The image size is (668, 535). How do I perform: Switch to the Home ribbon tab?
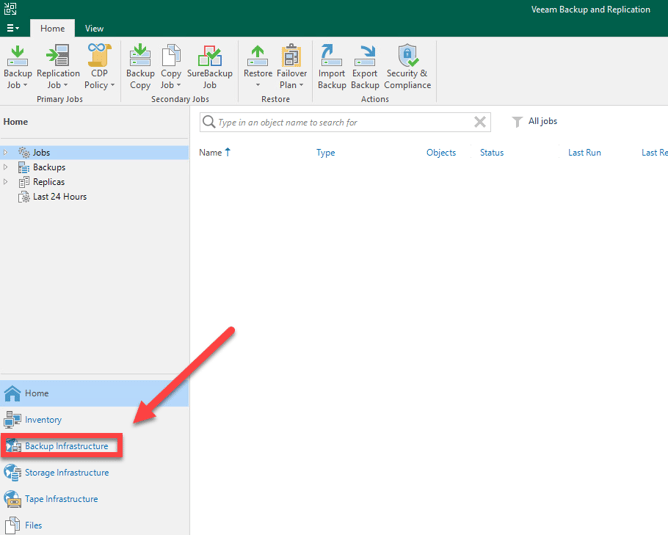[52, 28]
